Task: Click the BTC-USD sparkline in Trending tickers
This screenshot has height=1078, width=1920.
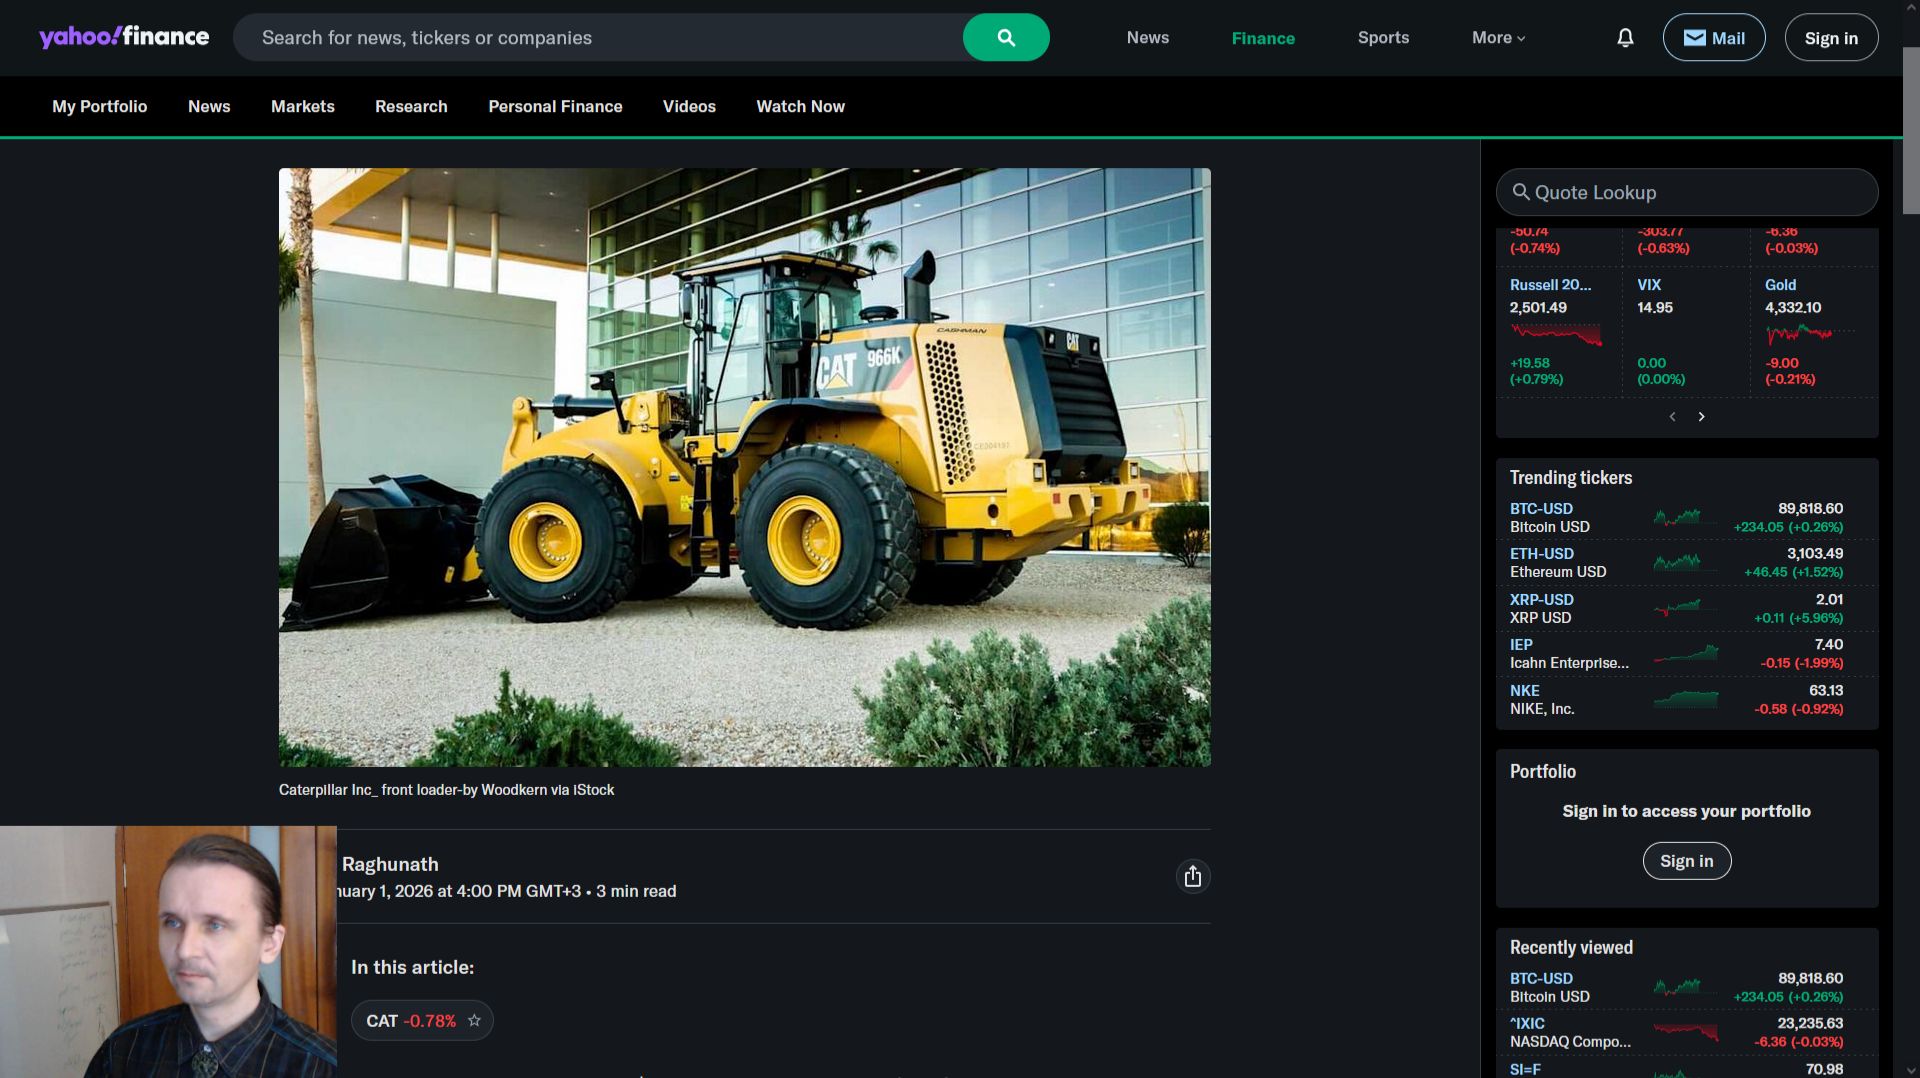Action: [x=1684, y=518]
